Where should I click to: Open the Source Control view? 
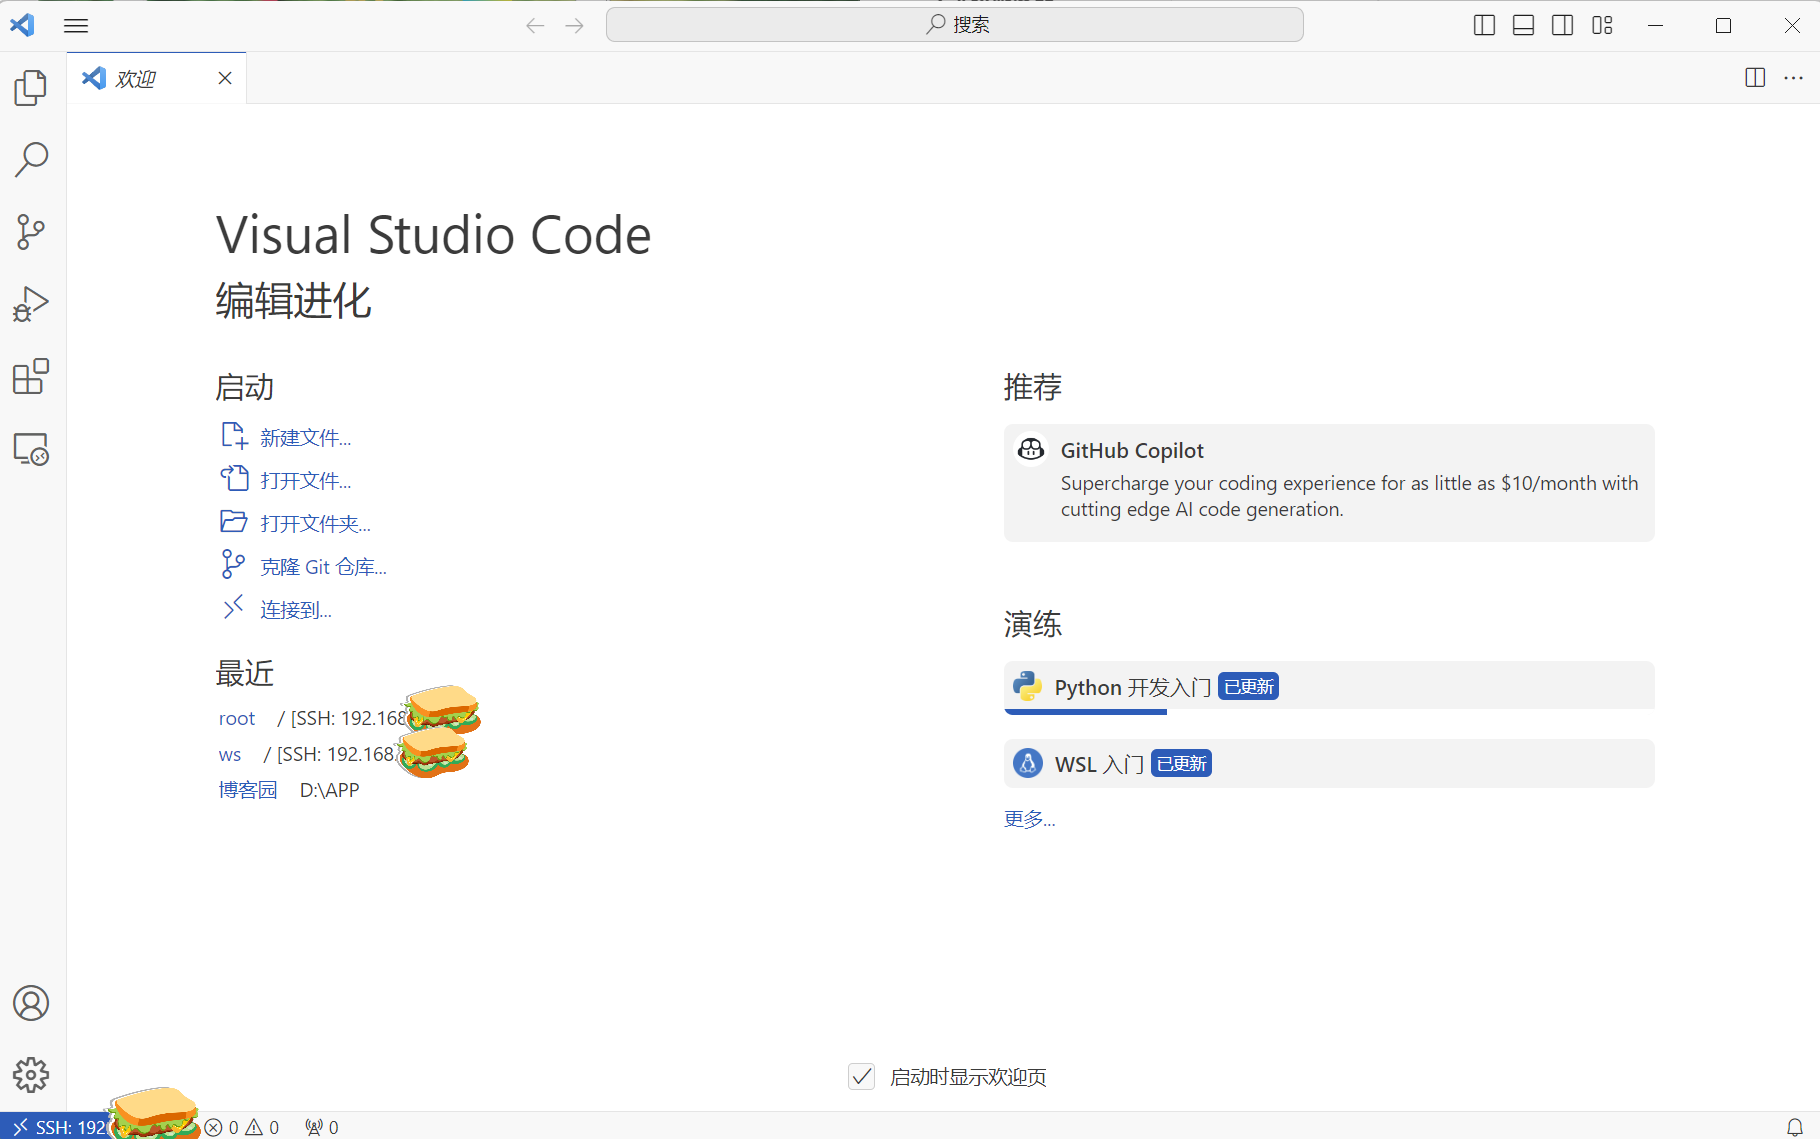tap(31, 232)
